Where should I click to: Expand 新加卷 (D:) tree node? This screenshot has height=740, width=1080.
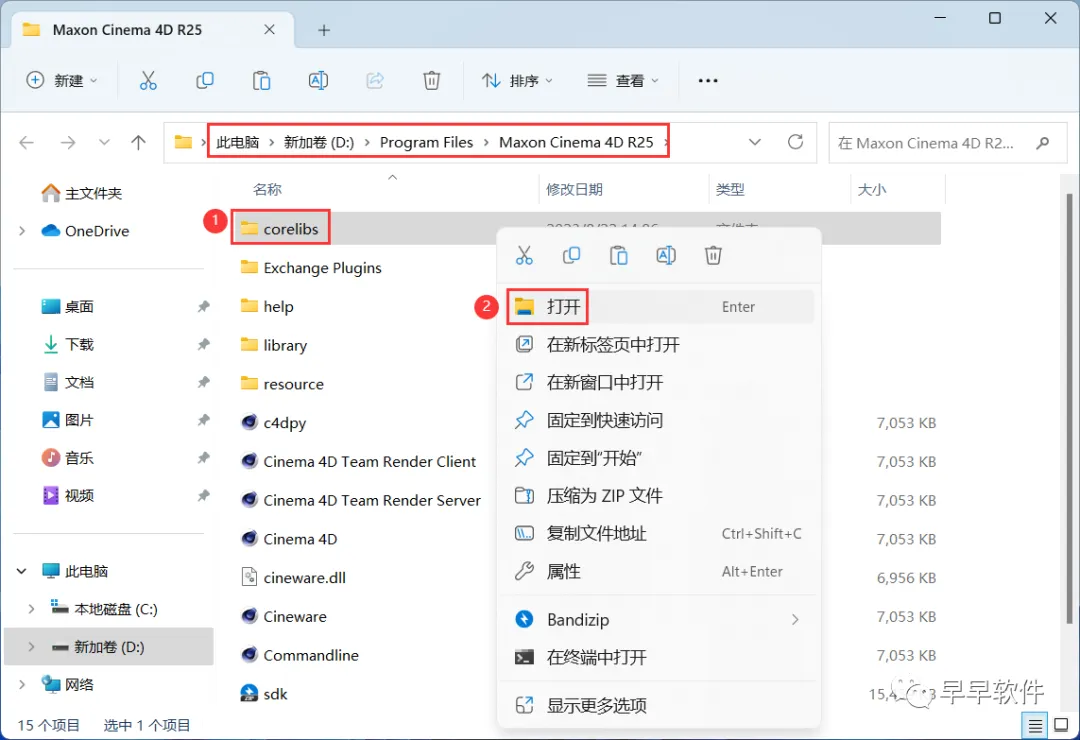click(31, 647)
